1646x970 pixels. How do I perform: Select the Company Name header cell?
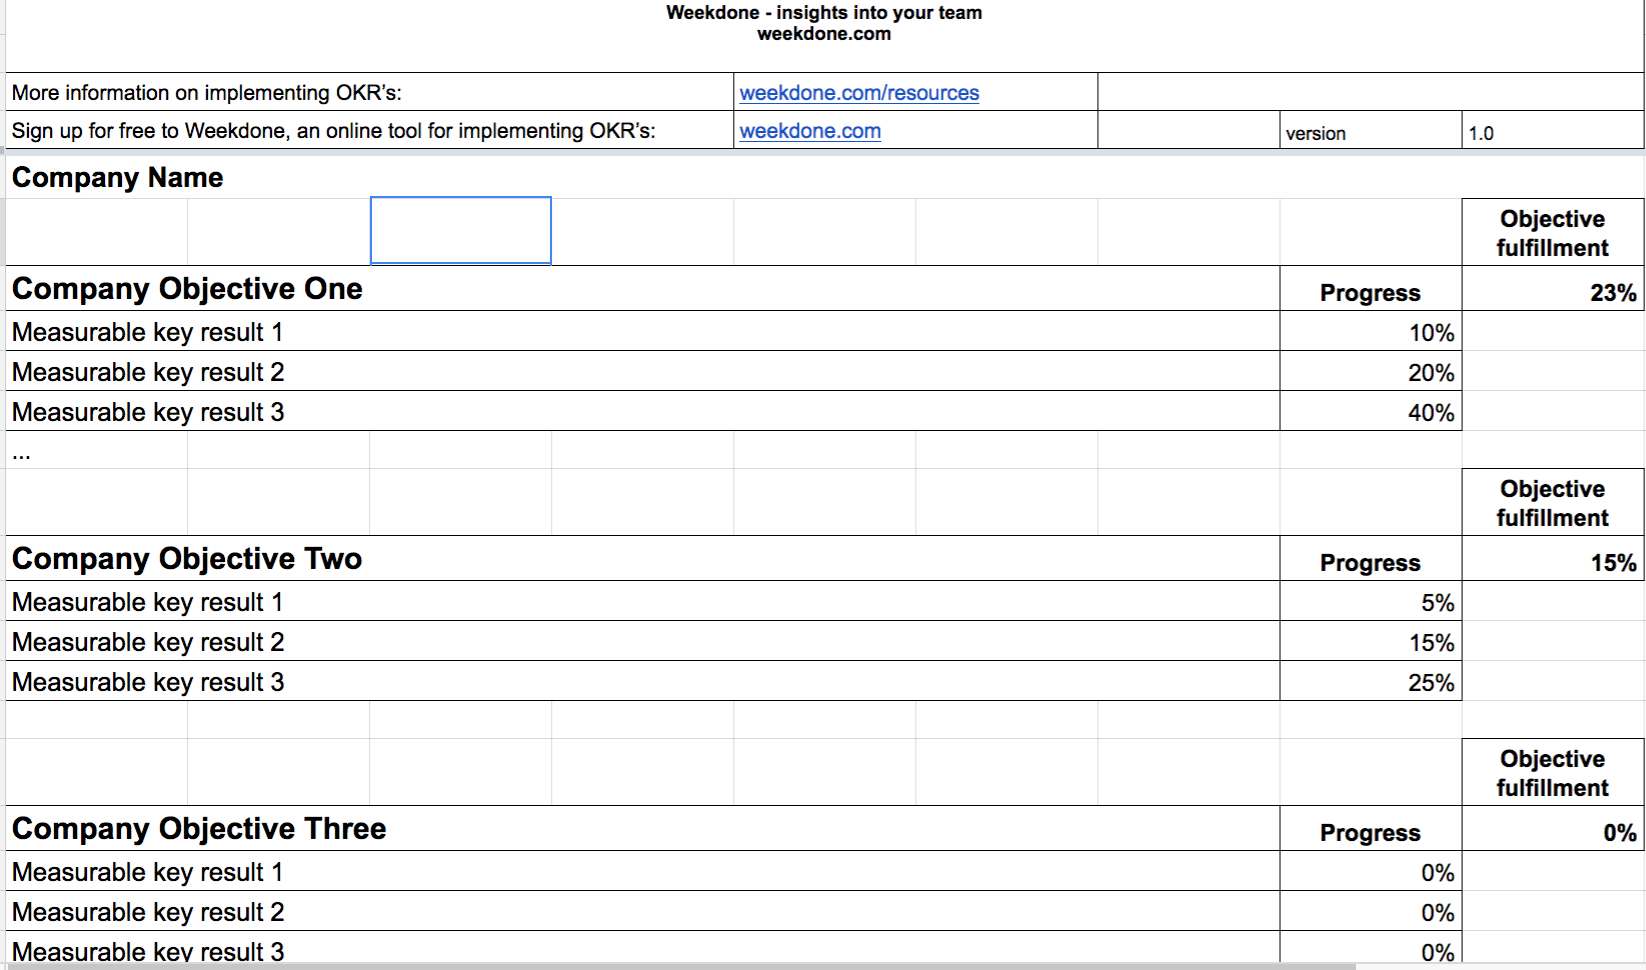pos(116,177)
